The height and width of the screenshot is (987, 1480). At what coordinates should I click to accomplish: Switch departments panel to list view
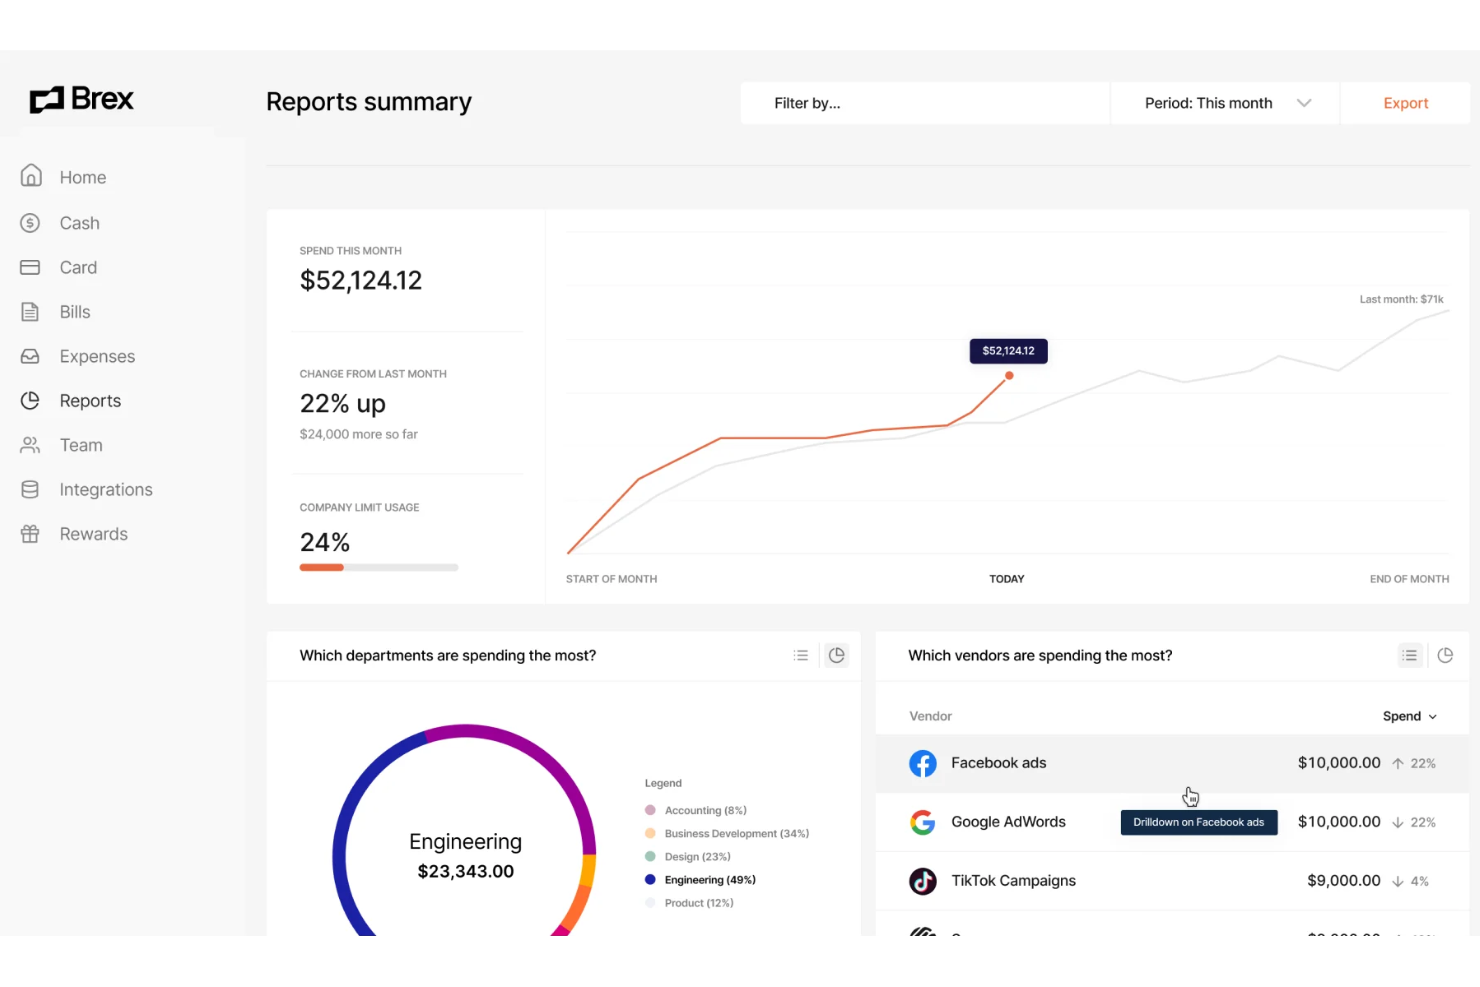click(x=801, y=655)
